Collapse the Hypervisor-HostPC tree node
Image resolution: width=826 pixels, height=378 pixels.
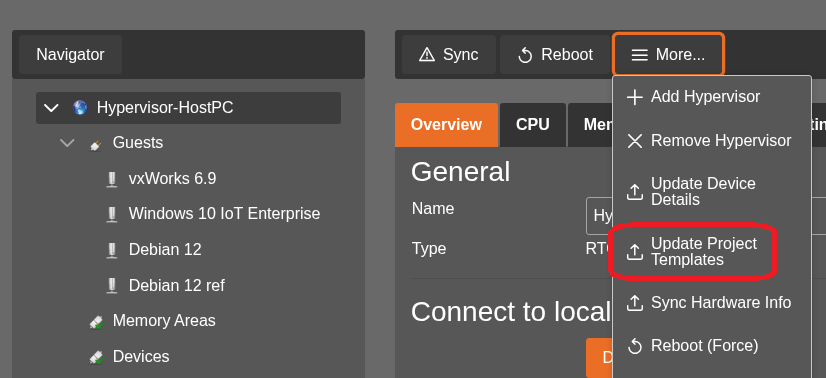tap(51, 108)
